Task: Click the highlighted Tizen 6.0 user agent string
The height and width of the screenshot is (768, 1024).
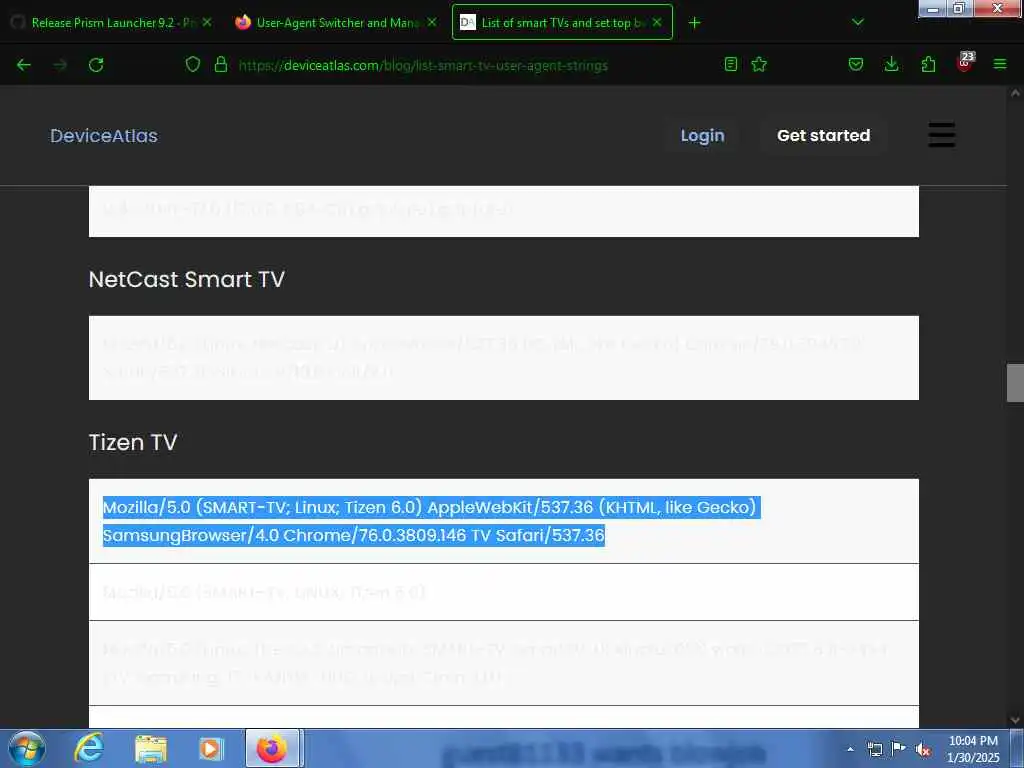Action: click(432, 521)
